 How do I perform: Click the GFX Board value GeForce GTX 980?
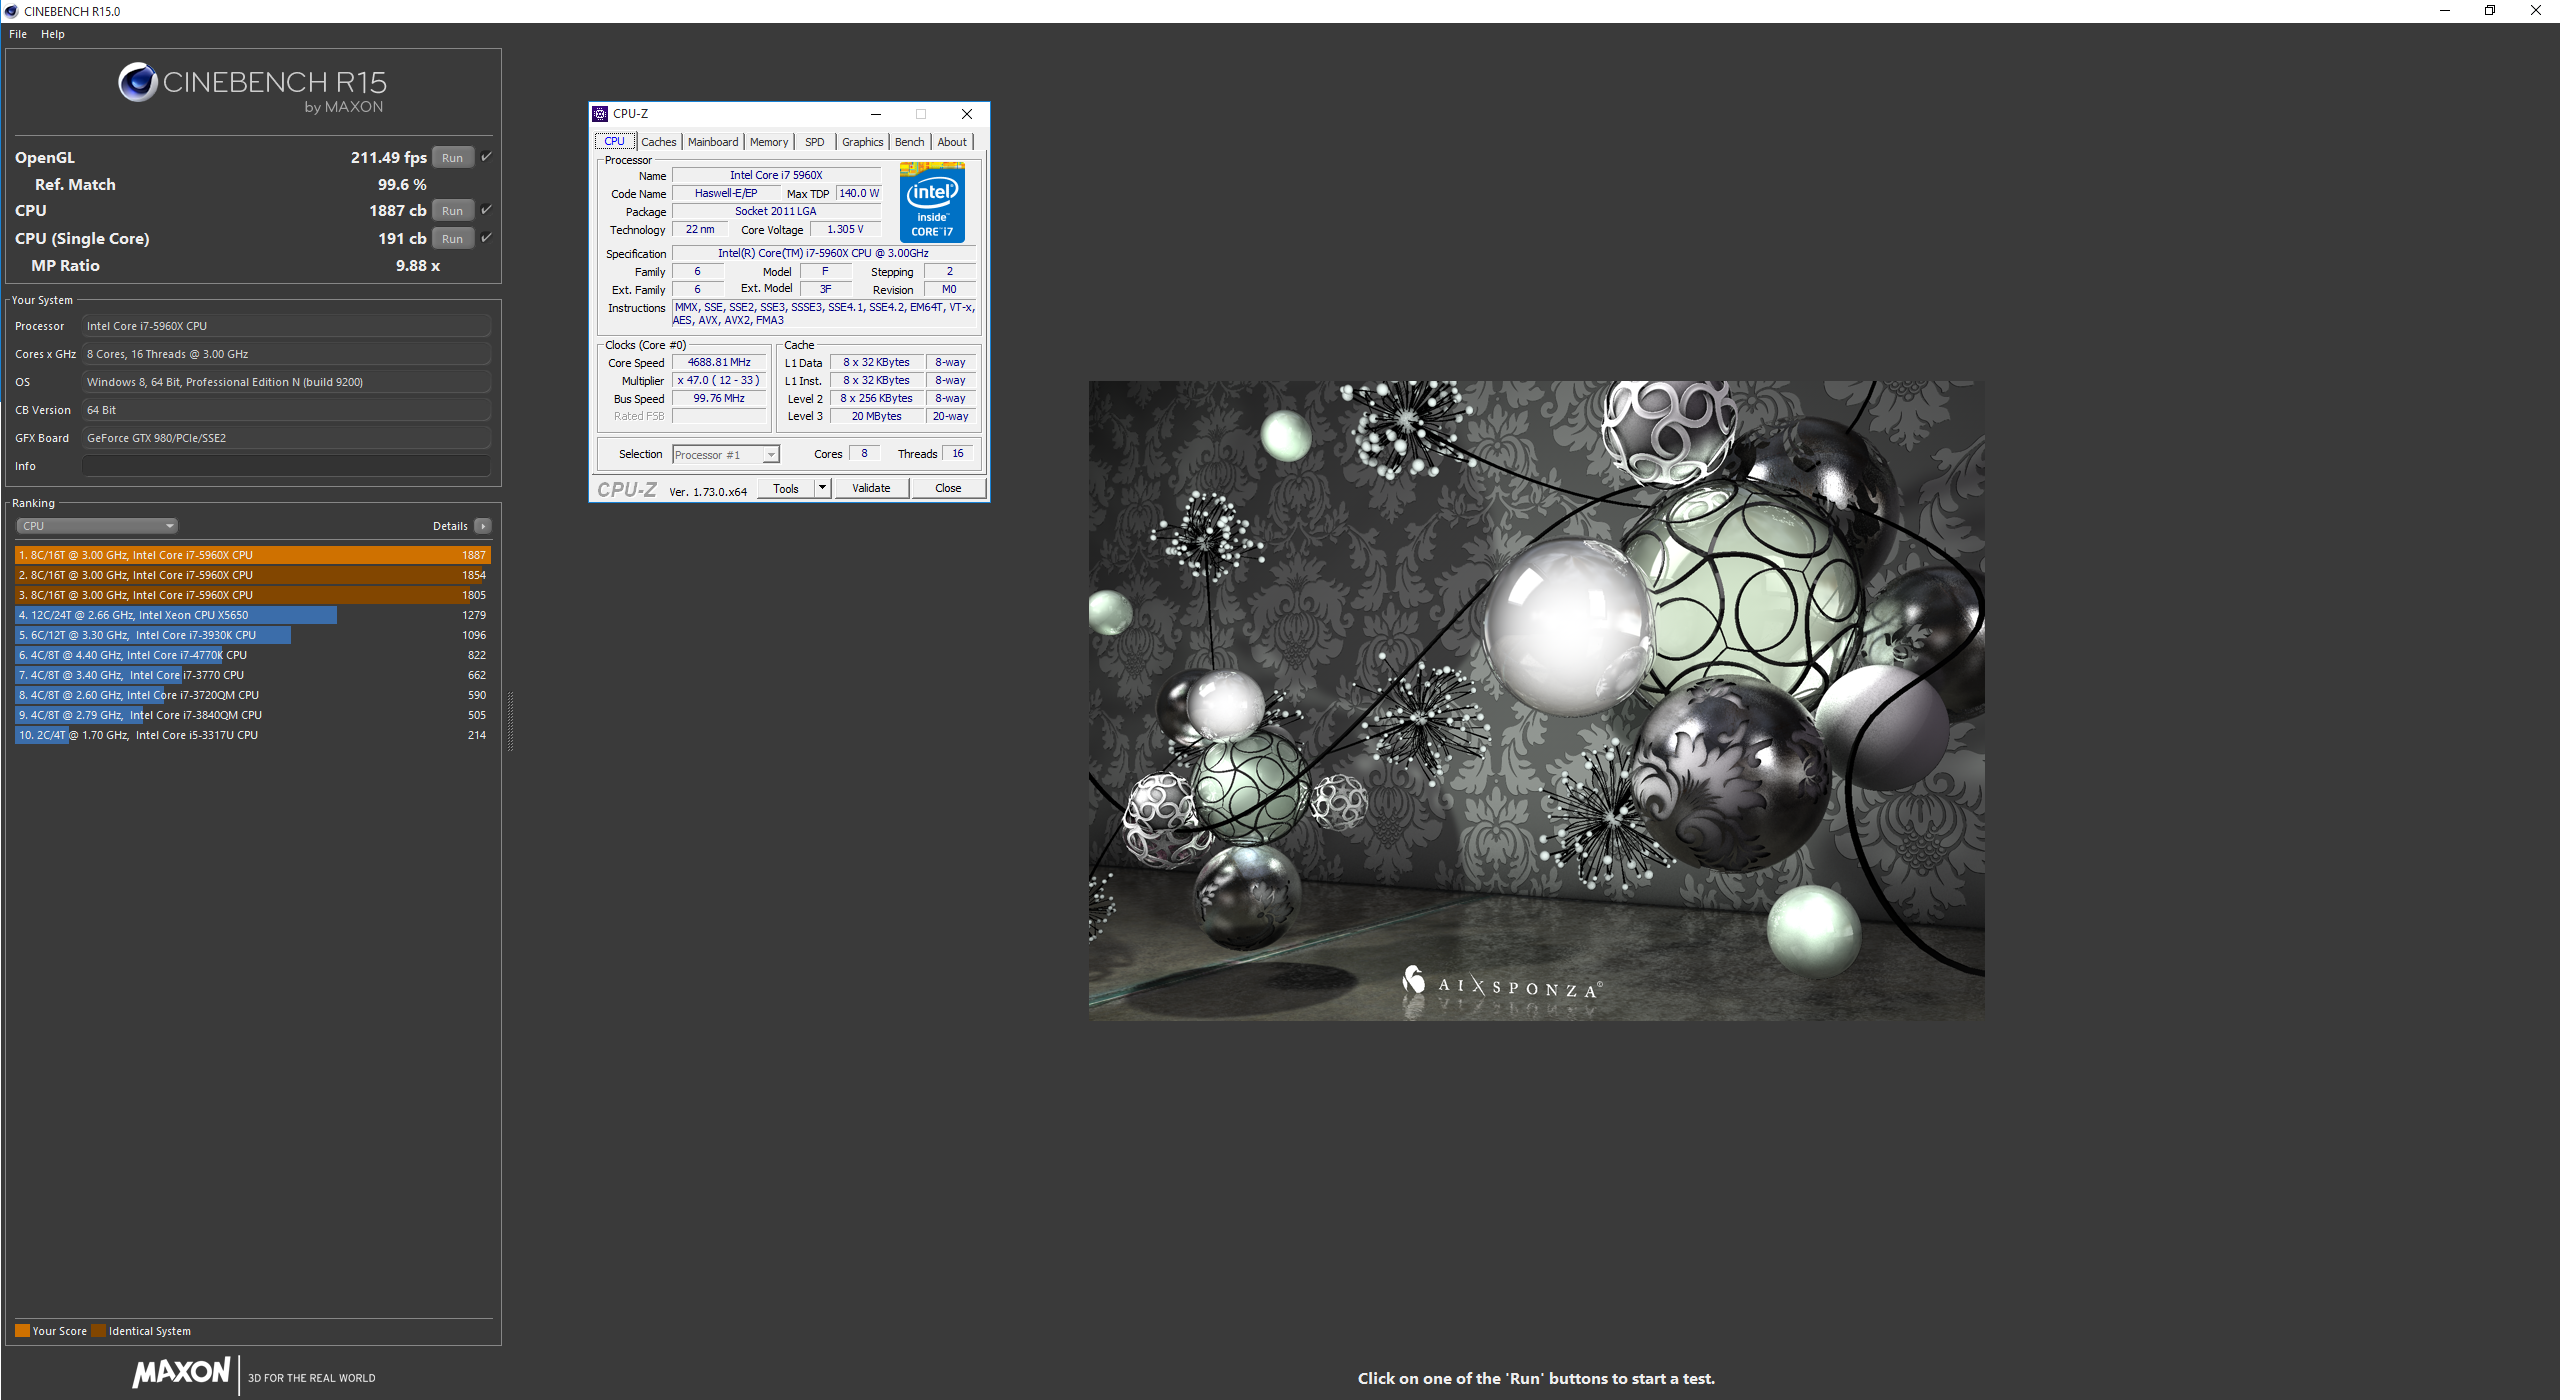tap(286, 438)
